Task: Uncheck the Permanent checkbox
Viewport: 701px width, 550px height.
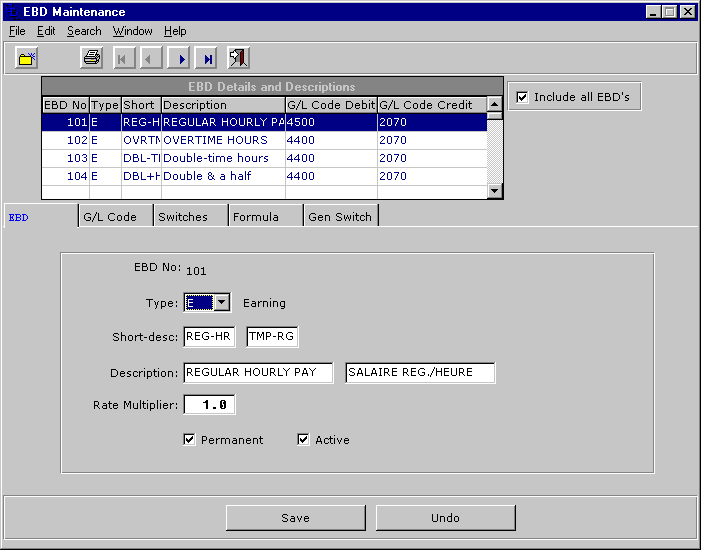Action: pyautogui.click(x=189, y=440)
